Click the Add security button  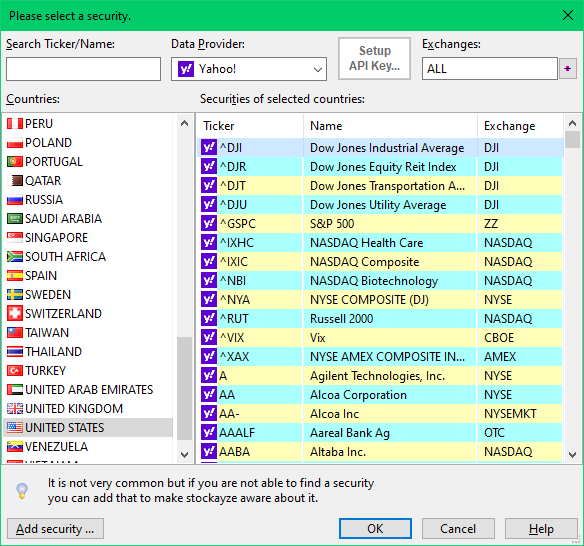[55, 529]
